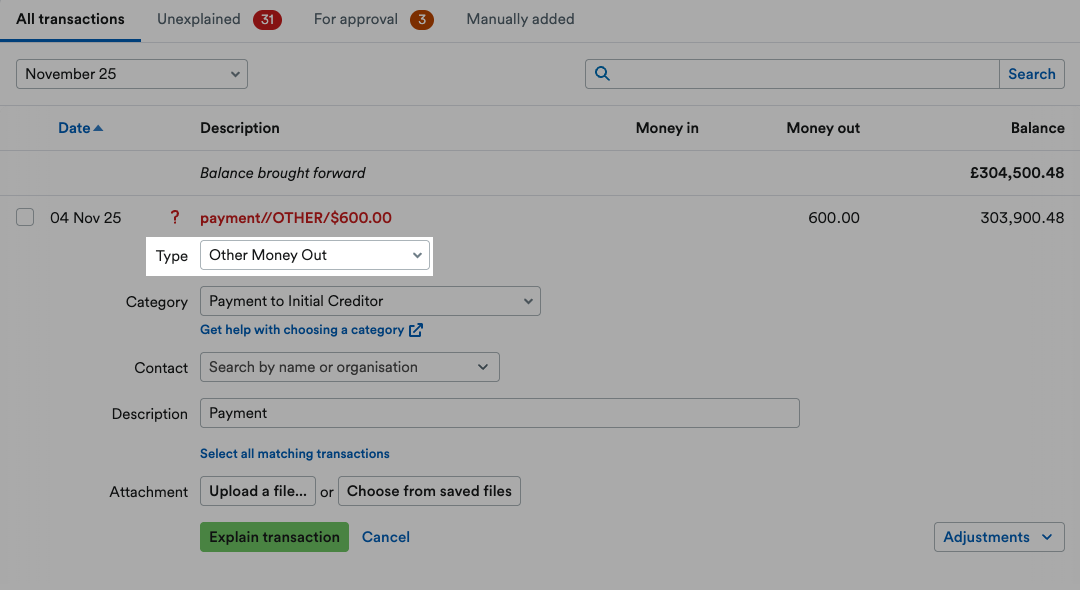The image size is (1080, 590).
Task: Switch to the Manually added tab
Action: 520,19
